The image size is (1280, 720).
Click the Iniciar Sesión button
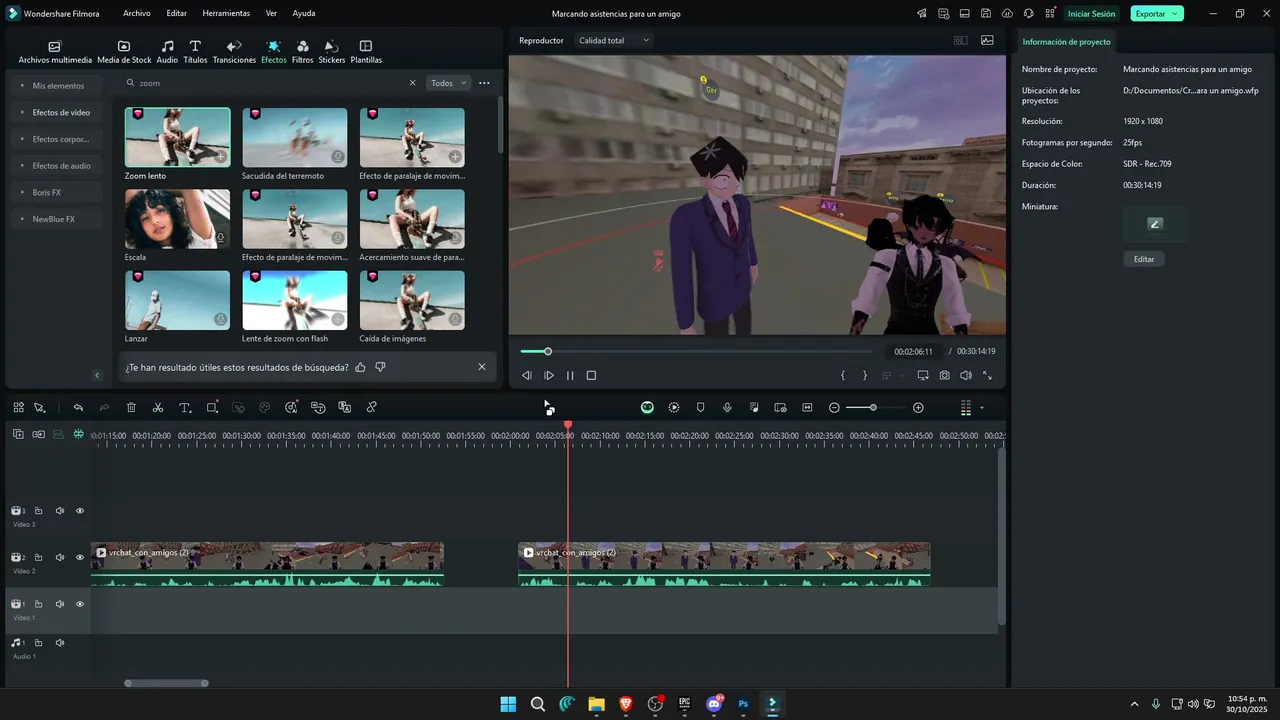1091,14
